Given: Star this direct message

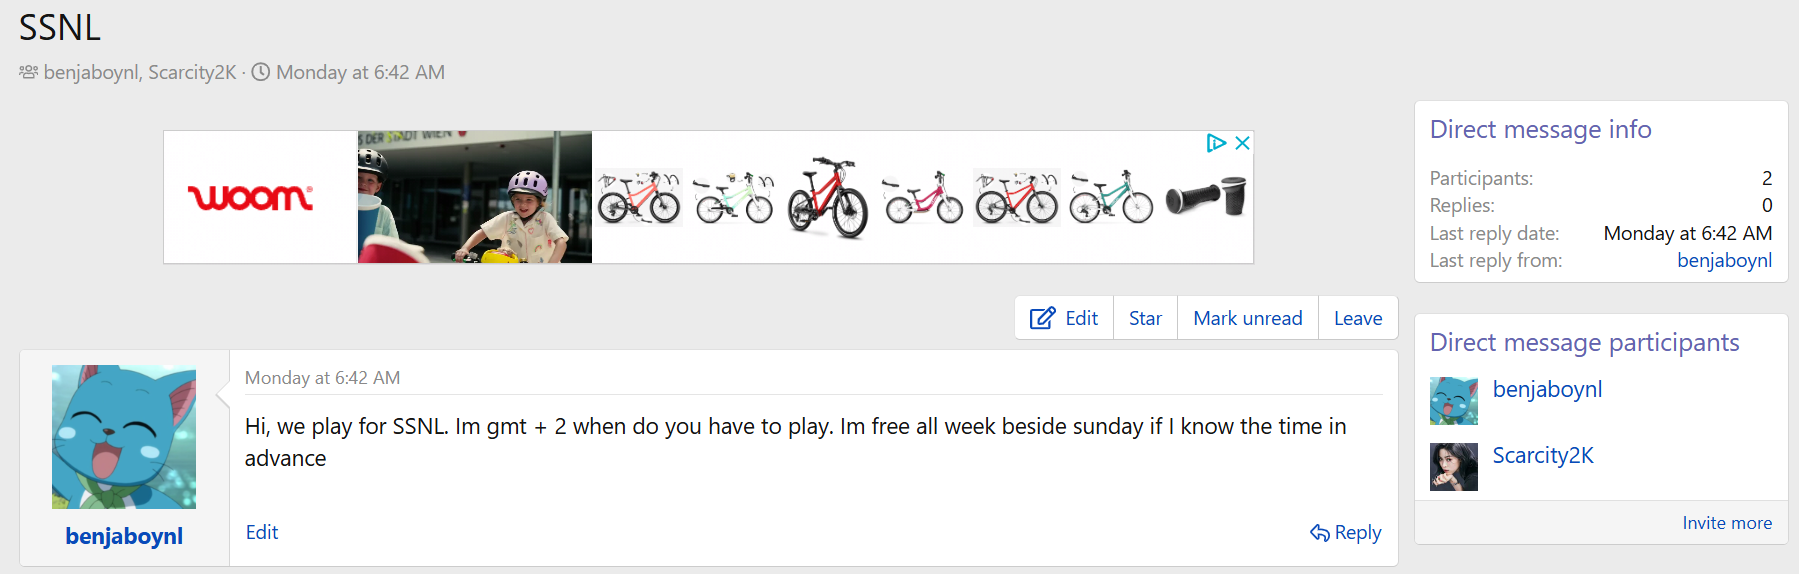Looking at the screenshot, I should (1145, 318).
